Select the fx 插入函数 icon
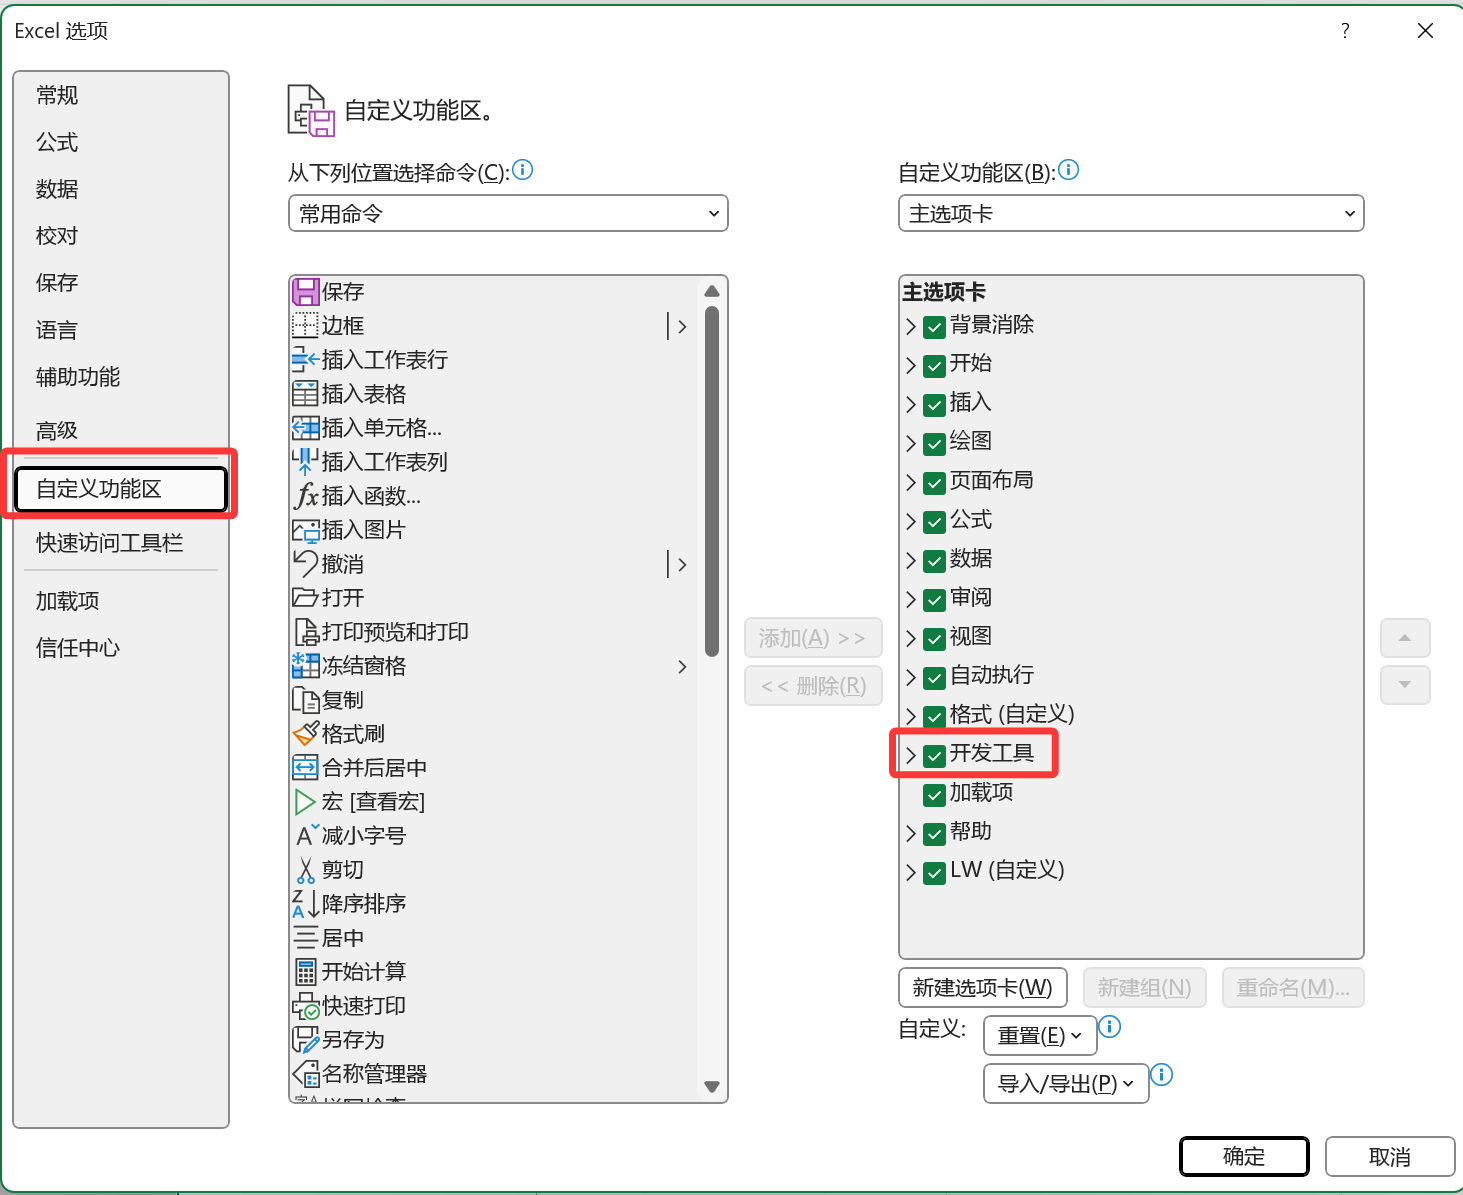Viewport: 1463px width, 1195px height. (305, 496)
